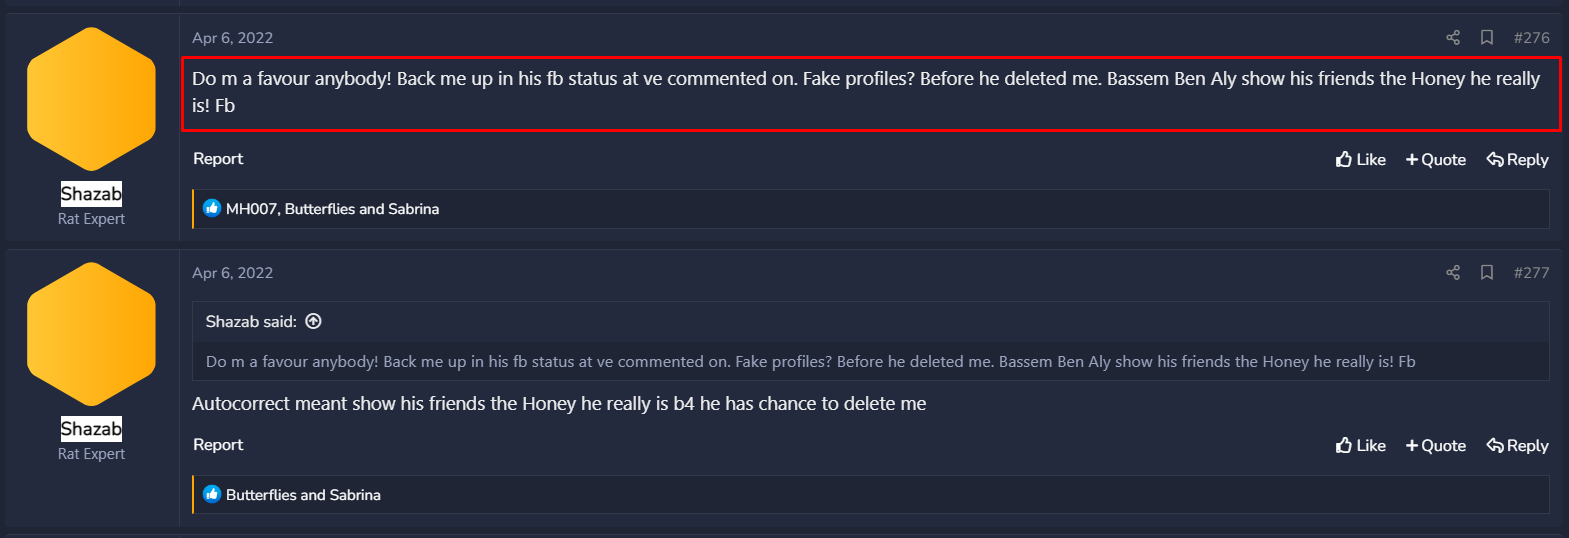View likes list Butterflies and Sabrina
This screenshot has width=1569, height=538.
click(303, 495)
